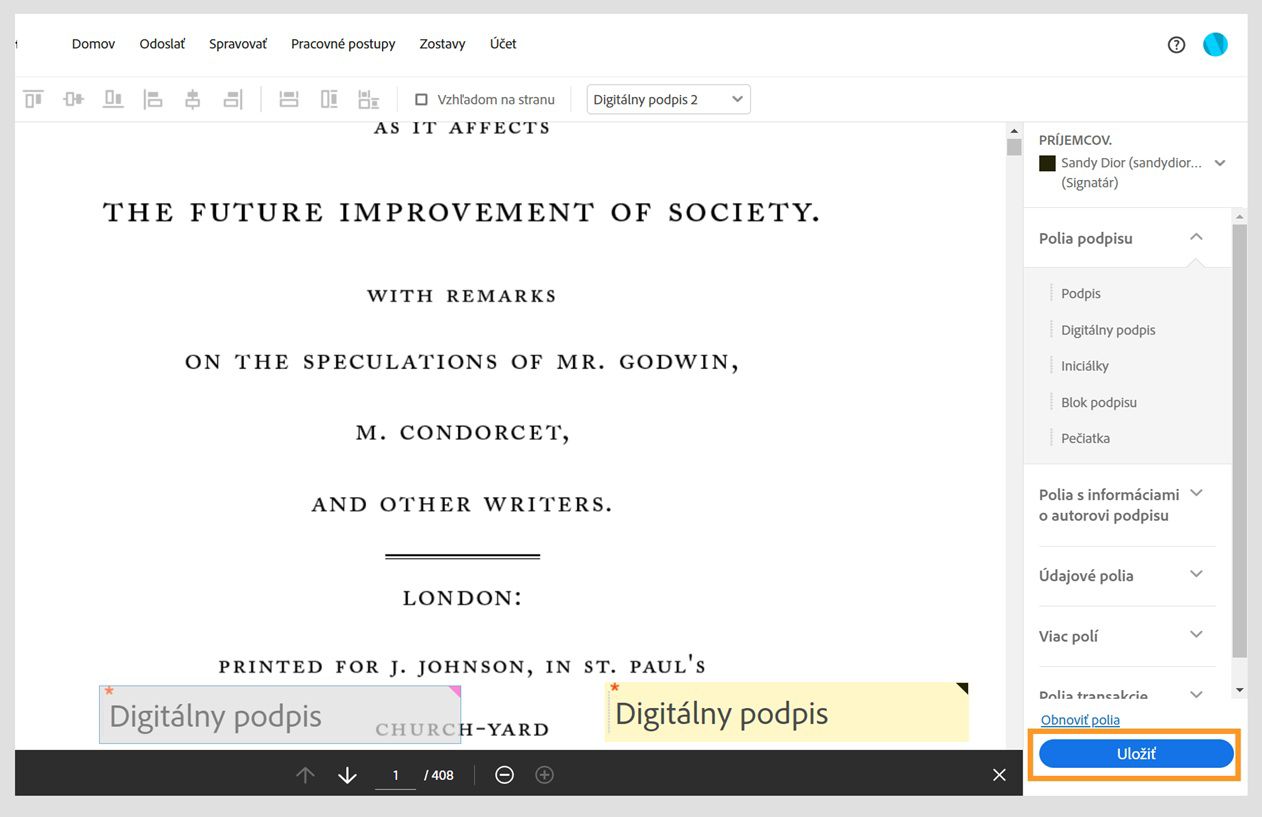Select the yellow Digitálny podpis field on document
1262x817 pixels.
tap(787, 712)
